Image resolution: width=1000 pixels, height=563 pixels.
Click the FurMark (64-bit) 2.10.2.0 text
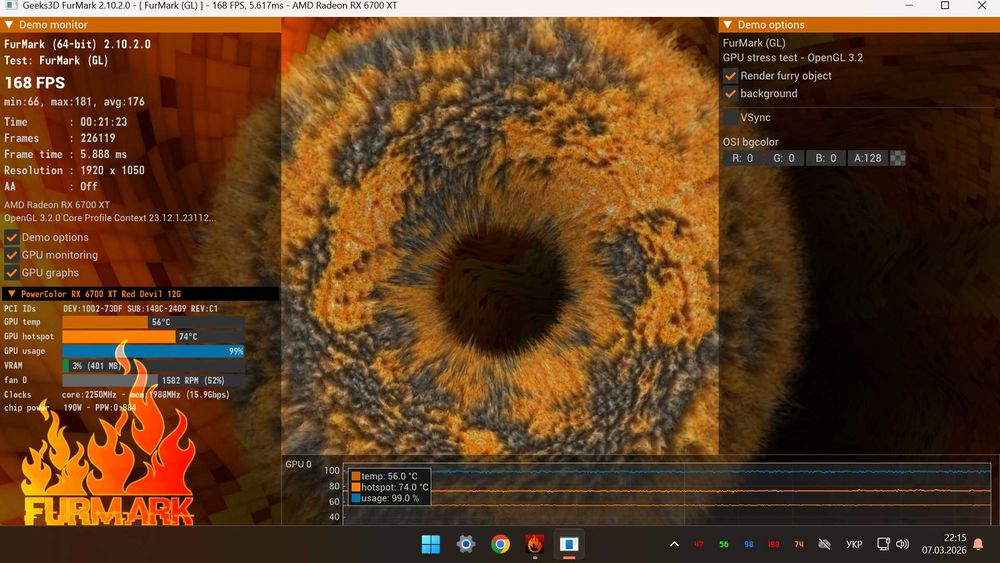click(77, 44)
